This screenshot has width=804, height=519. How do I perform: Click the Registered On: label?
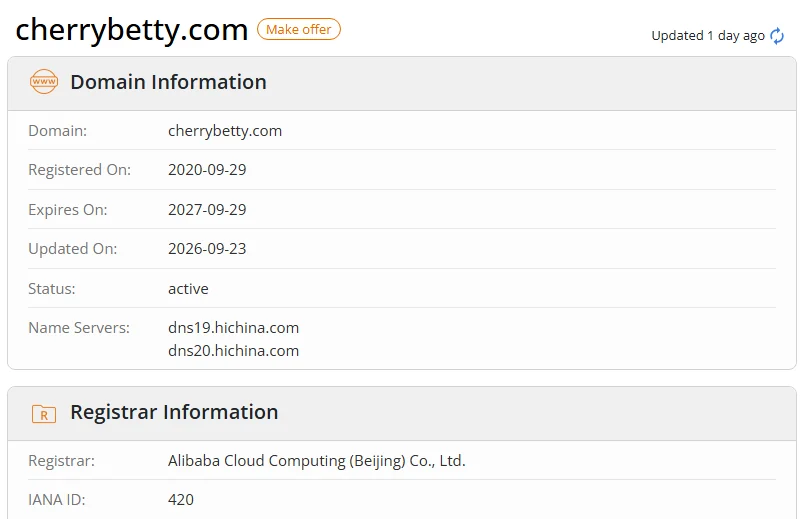tap(79, 170)
